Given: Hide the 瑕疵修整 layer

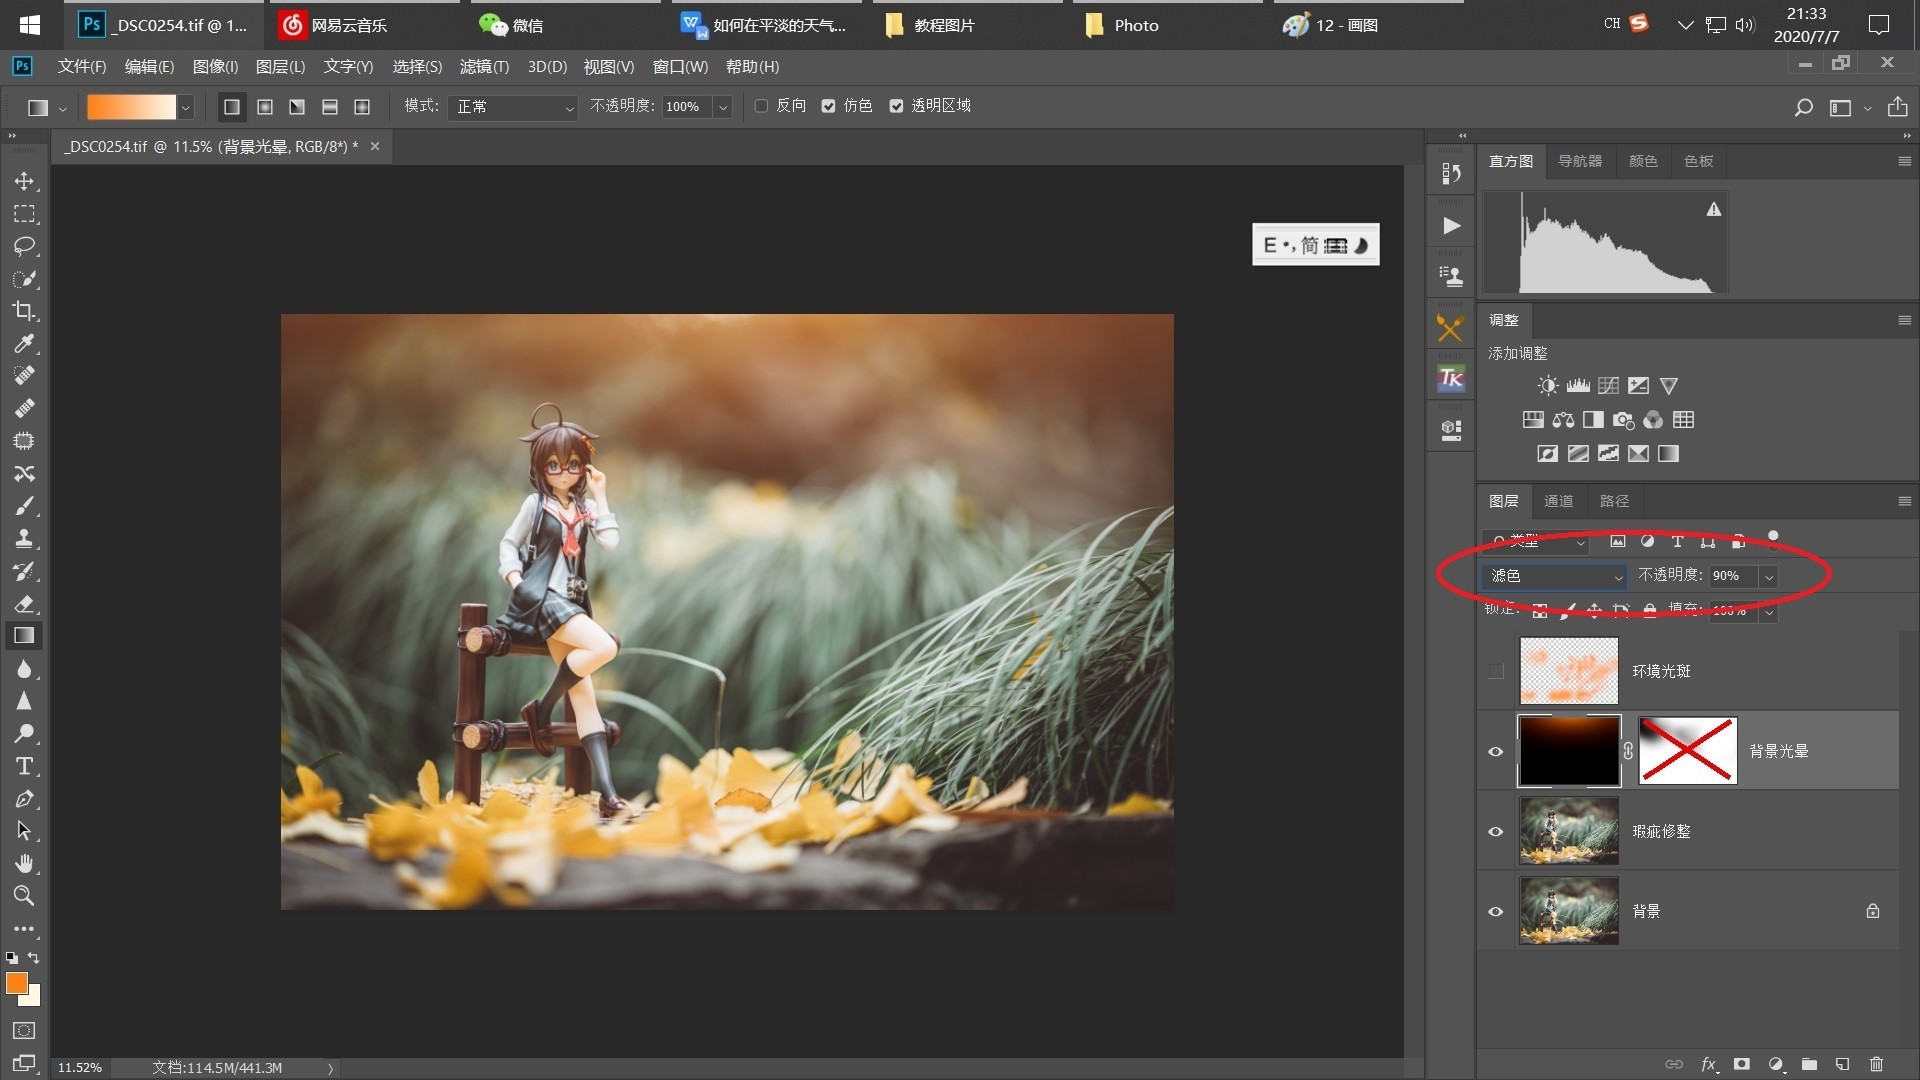Looking at the screenshot, I should (x=1496, y=831).
